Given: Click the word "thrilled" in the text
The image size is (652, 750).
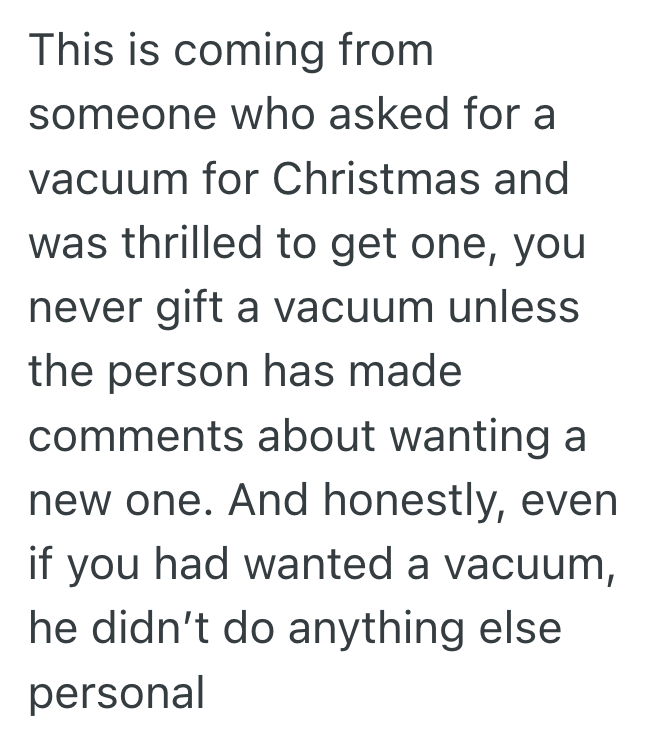Looking at the screenshot, I should point(181,242).
